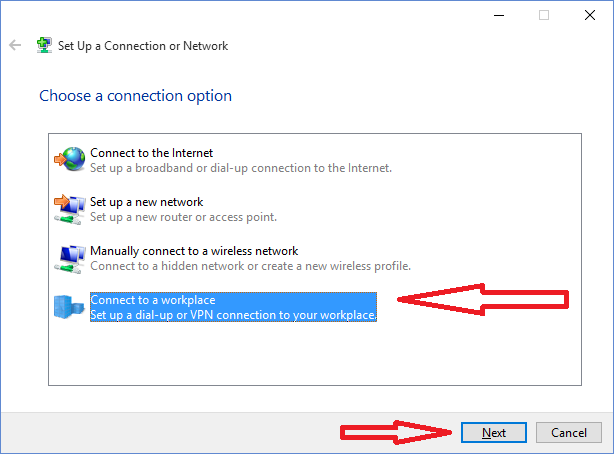Choose the highlighted 'Connect to a workplace' title
The image size is (614, 454).
(153, 300)
